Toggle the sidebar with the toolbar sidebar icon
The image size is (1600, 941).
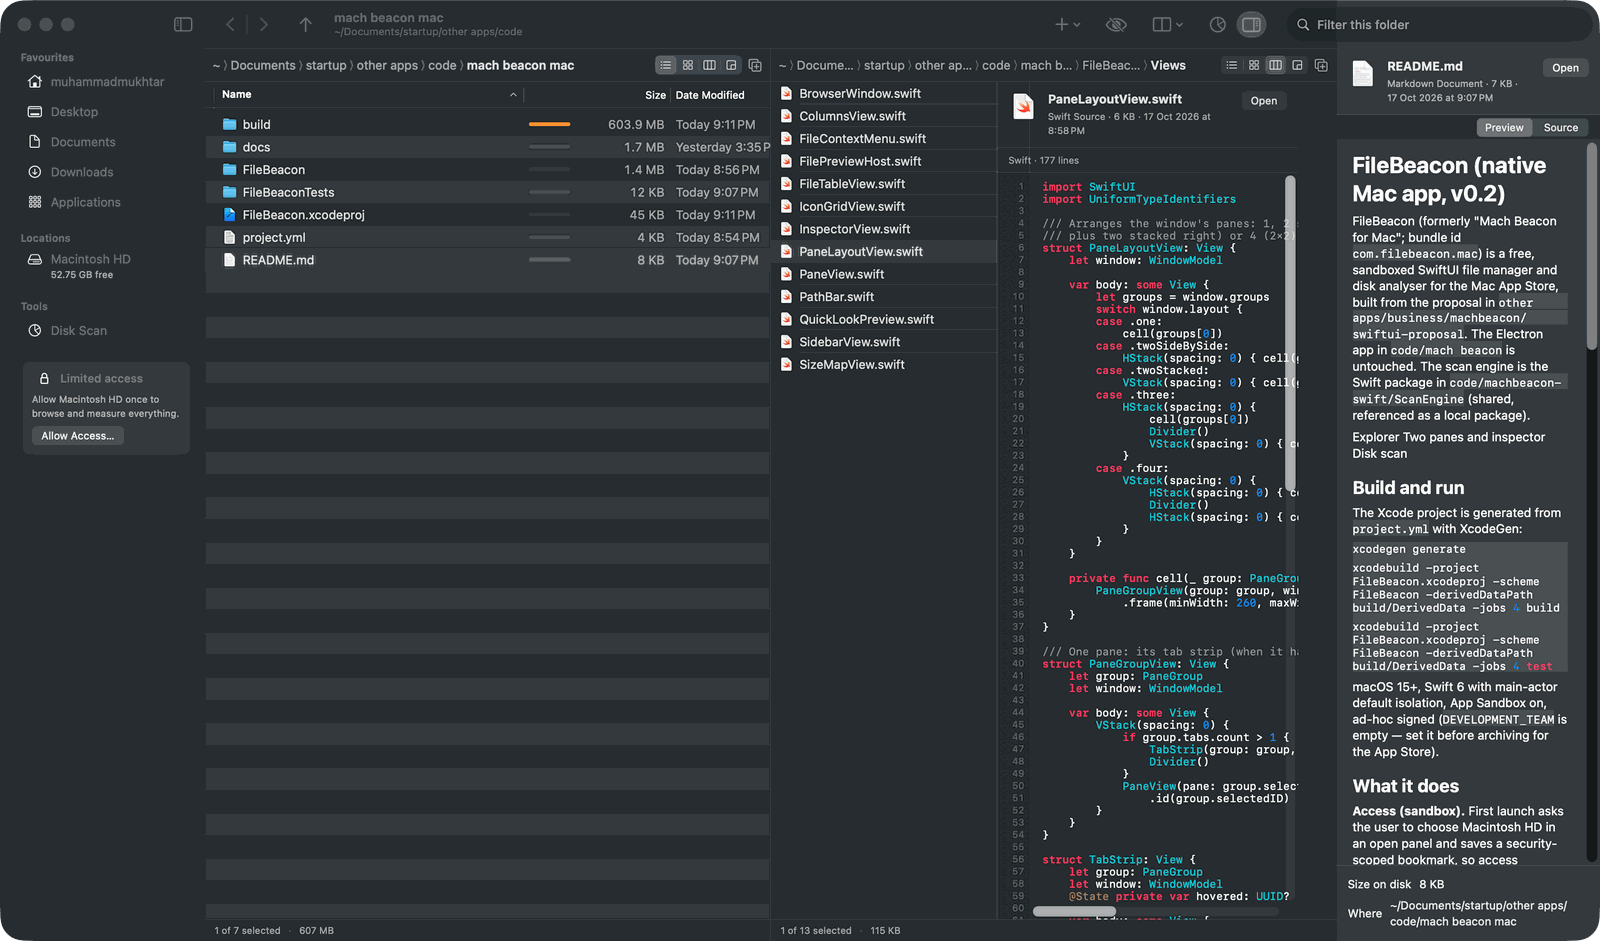coord(183,24)
